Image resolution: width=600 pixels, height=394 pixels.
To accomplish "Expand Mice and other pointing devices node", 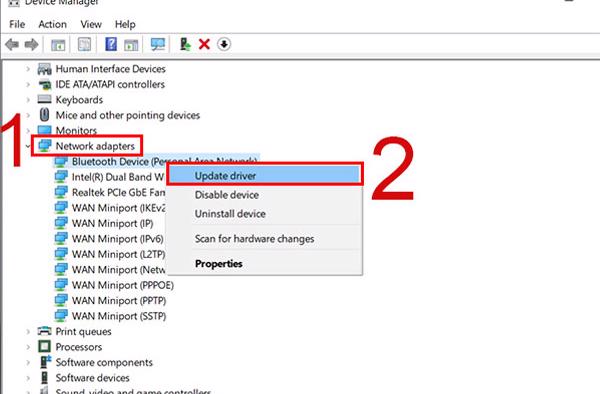I will tap(28, 115).
